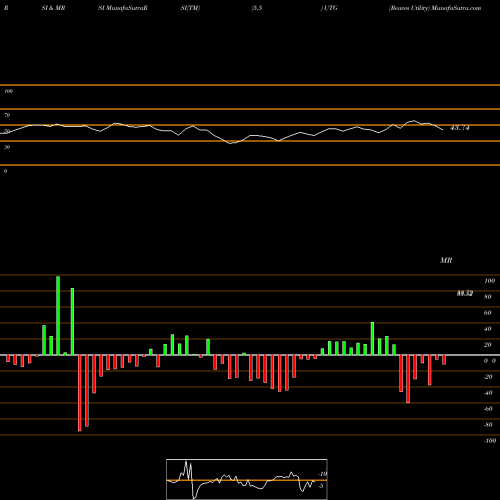Click the RSI axis label 100

click(x=8, y=91)
